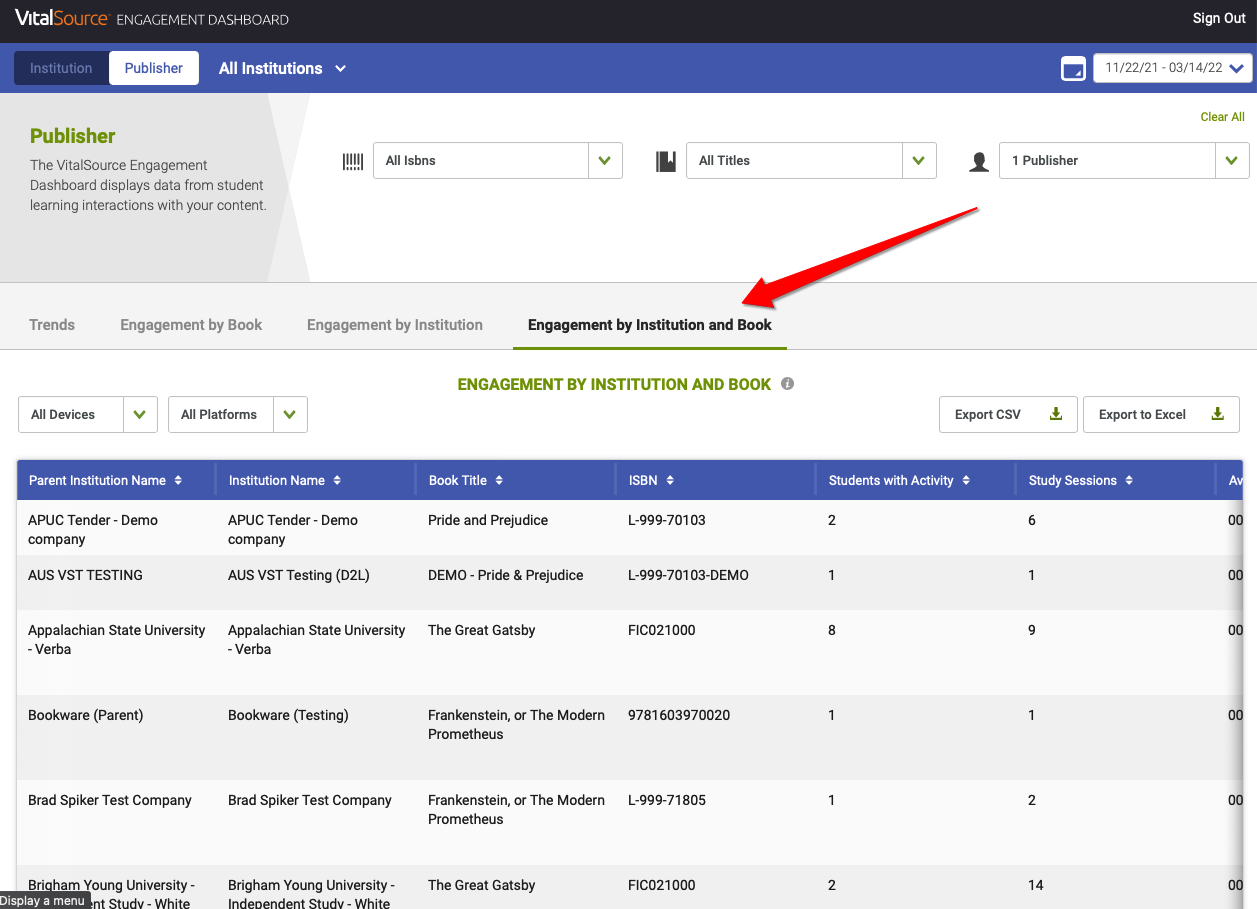Switch to Engagement by Institution tab
This screenshot has height=909, width=1257.
coord(395,325)
